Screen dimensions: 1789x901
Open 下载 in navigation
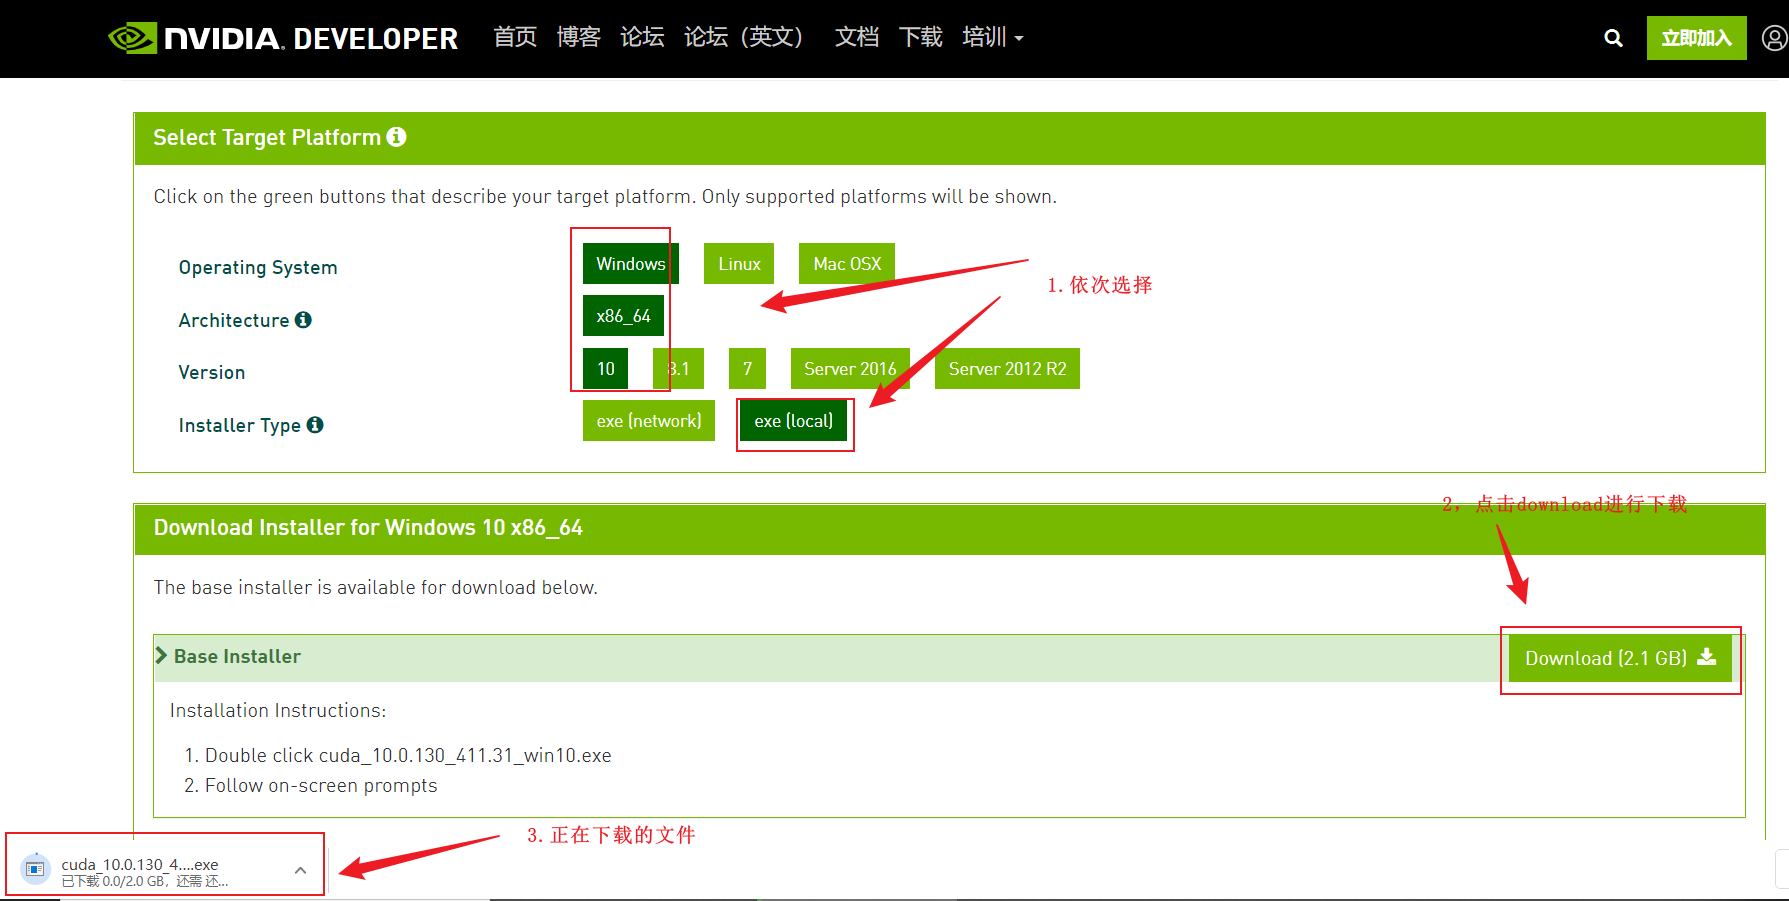coord(921,38)
